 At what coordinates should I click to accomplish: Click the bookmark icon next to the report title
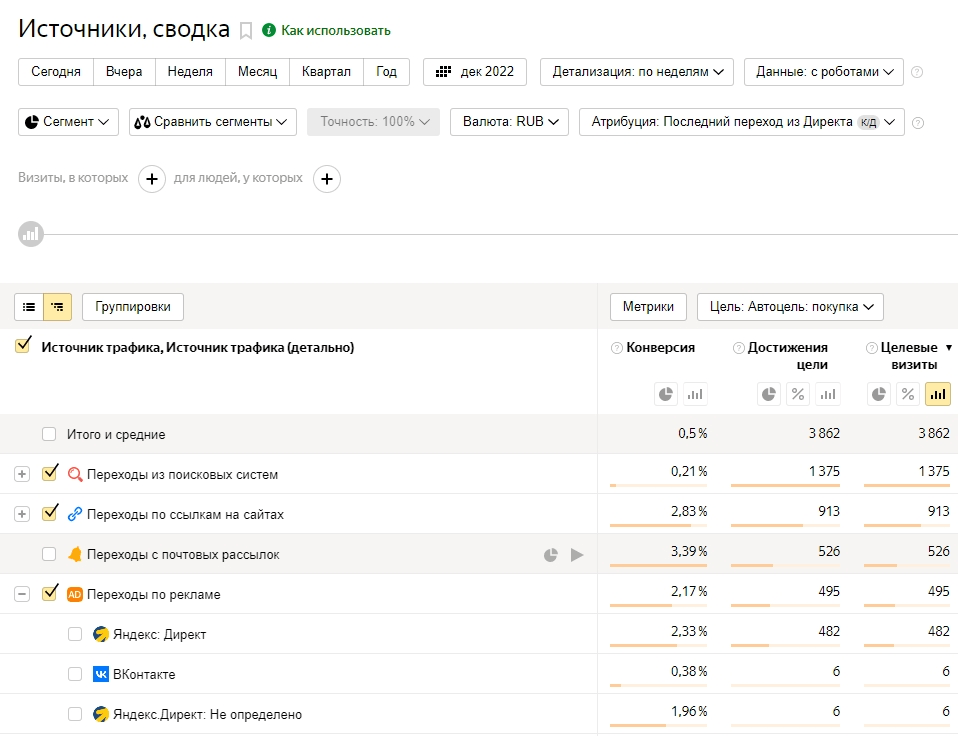pyautogui.click(x=246, y=31)
